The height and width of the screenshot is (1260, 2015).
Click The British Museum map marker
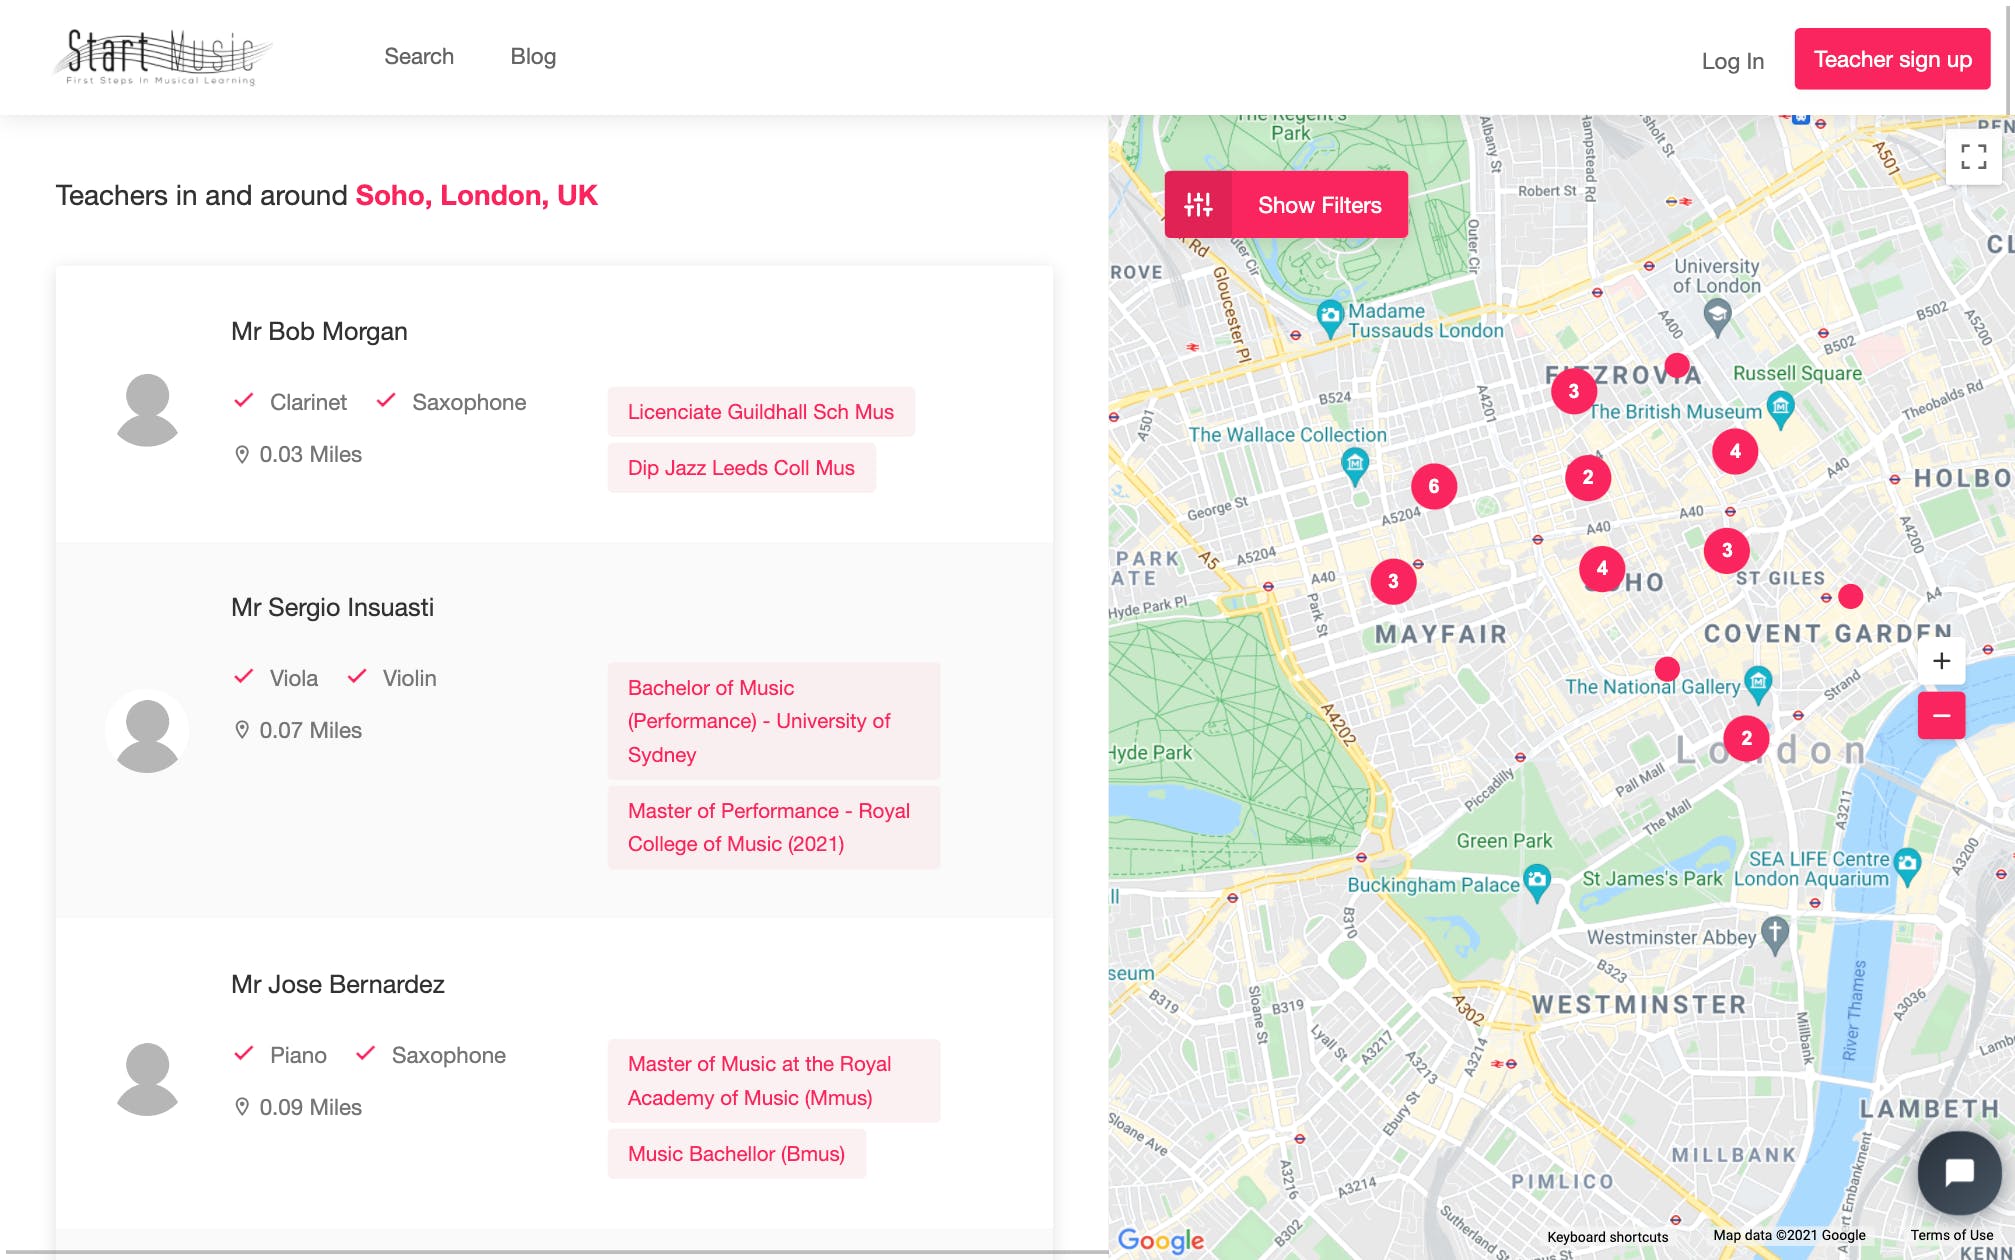pyautogui.click(x=1780, y=409)
